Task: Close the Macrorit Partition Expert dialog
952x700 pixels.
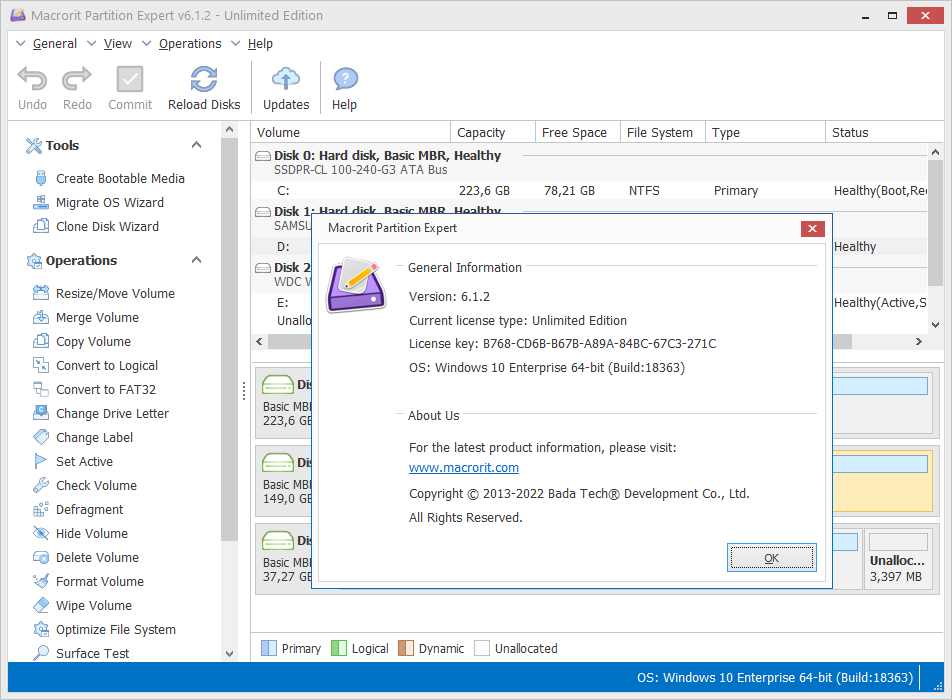Action: [x=812, y=228]
